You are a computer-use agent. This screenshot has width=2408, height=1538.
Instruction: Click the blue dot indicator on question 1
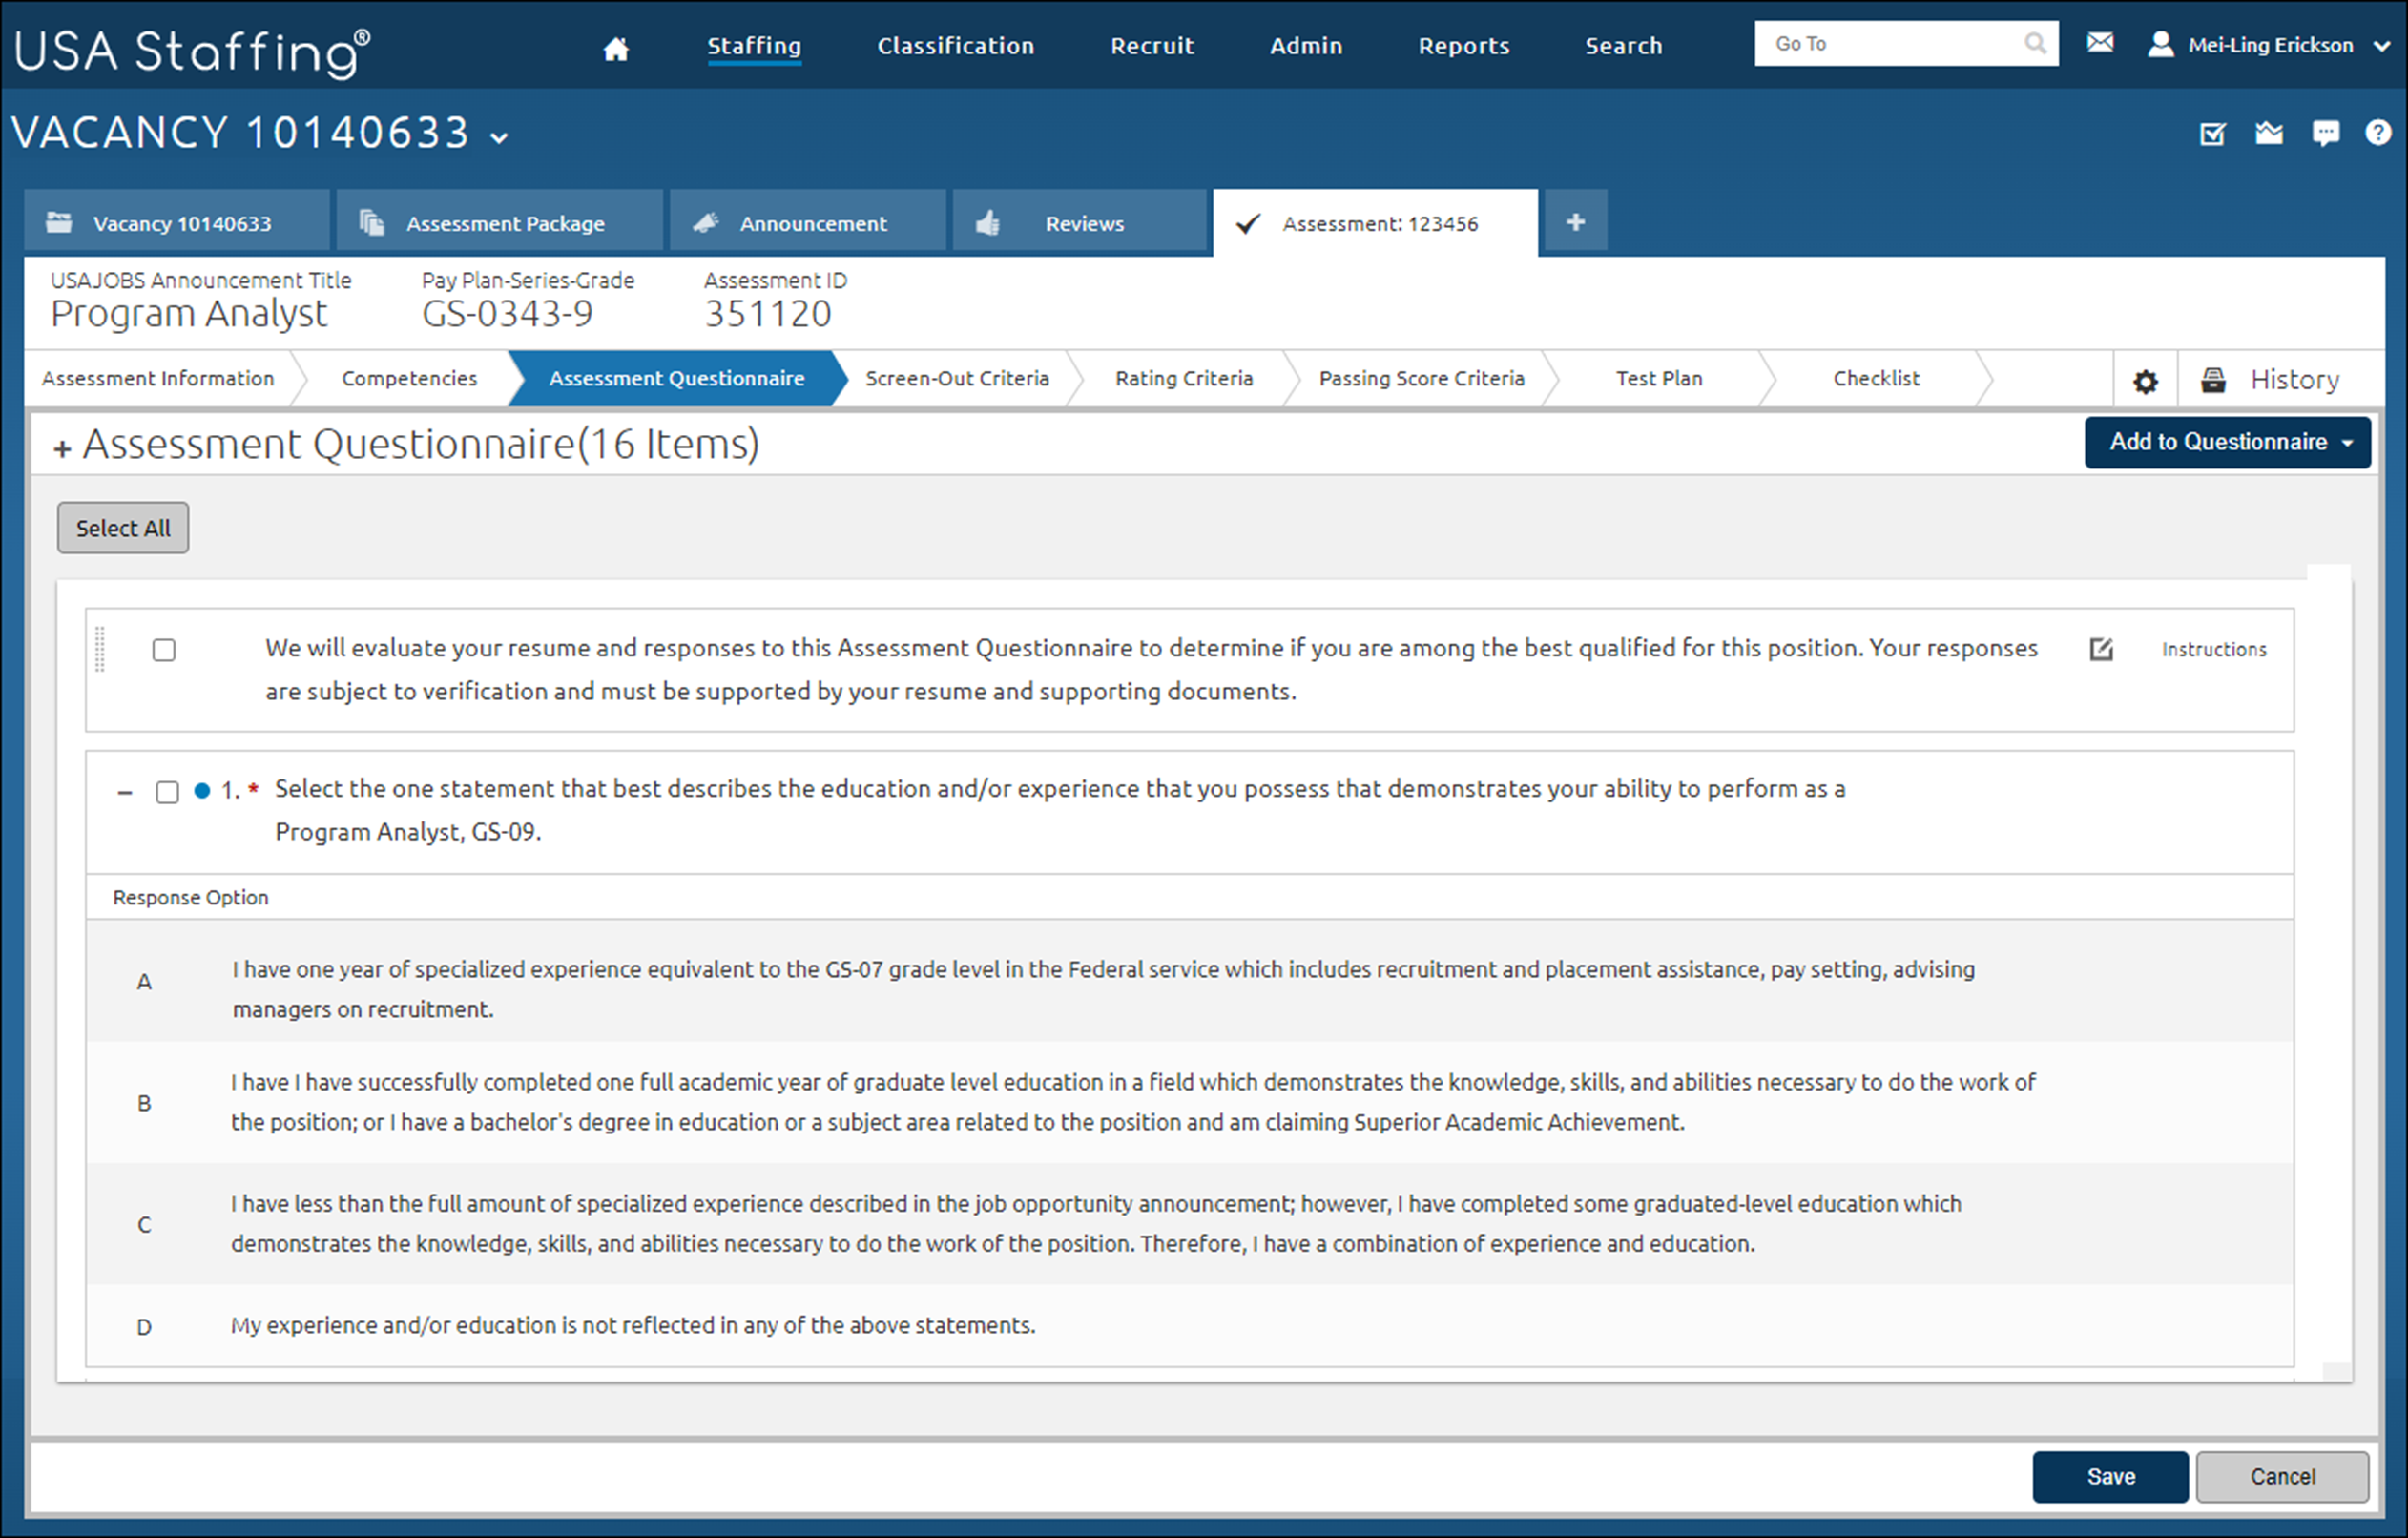point(202,791)
